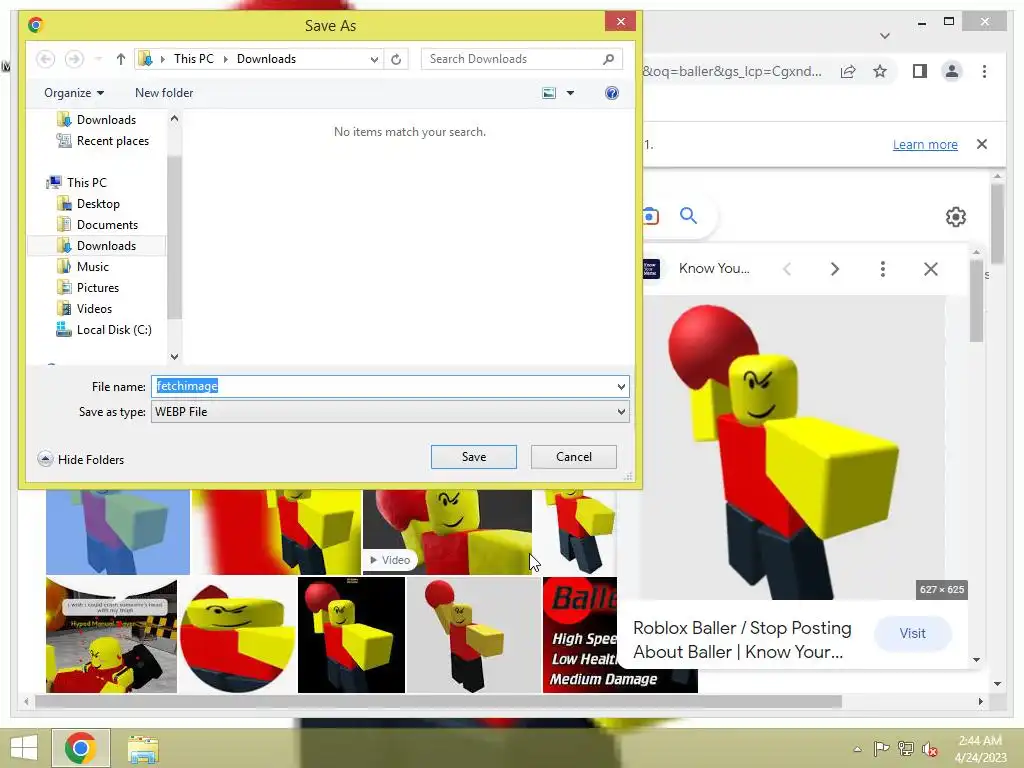Search by image camera icon
Viewport: 1024px width, 768px height.
pyautogui.click(x=650, y=216)
